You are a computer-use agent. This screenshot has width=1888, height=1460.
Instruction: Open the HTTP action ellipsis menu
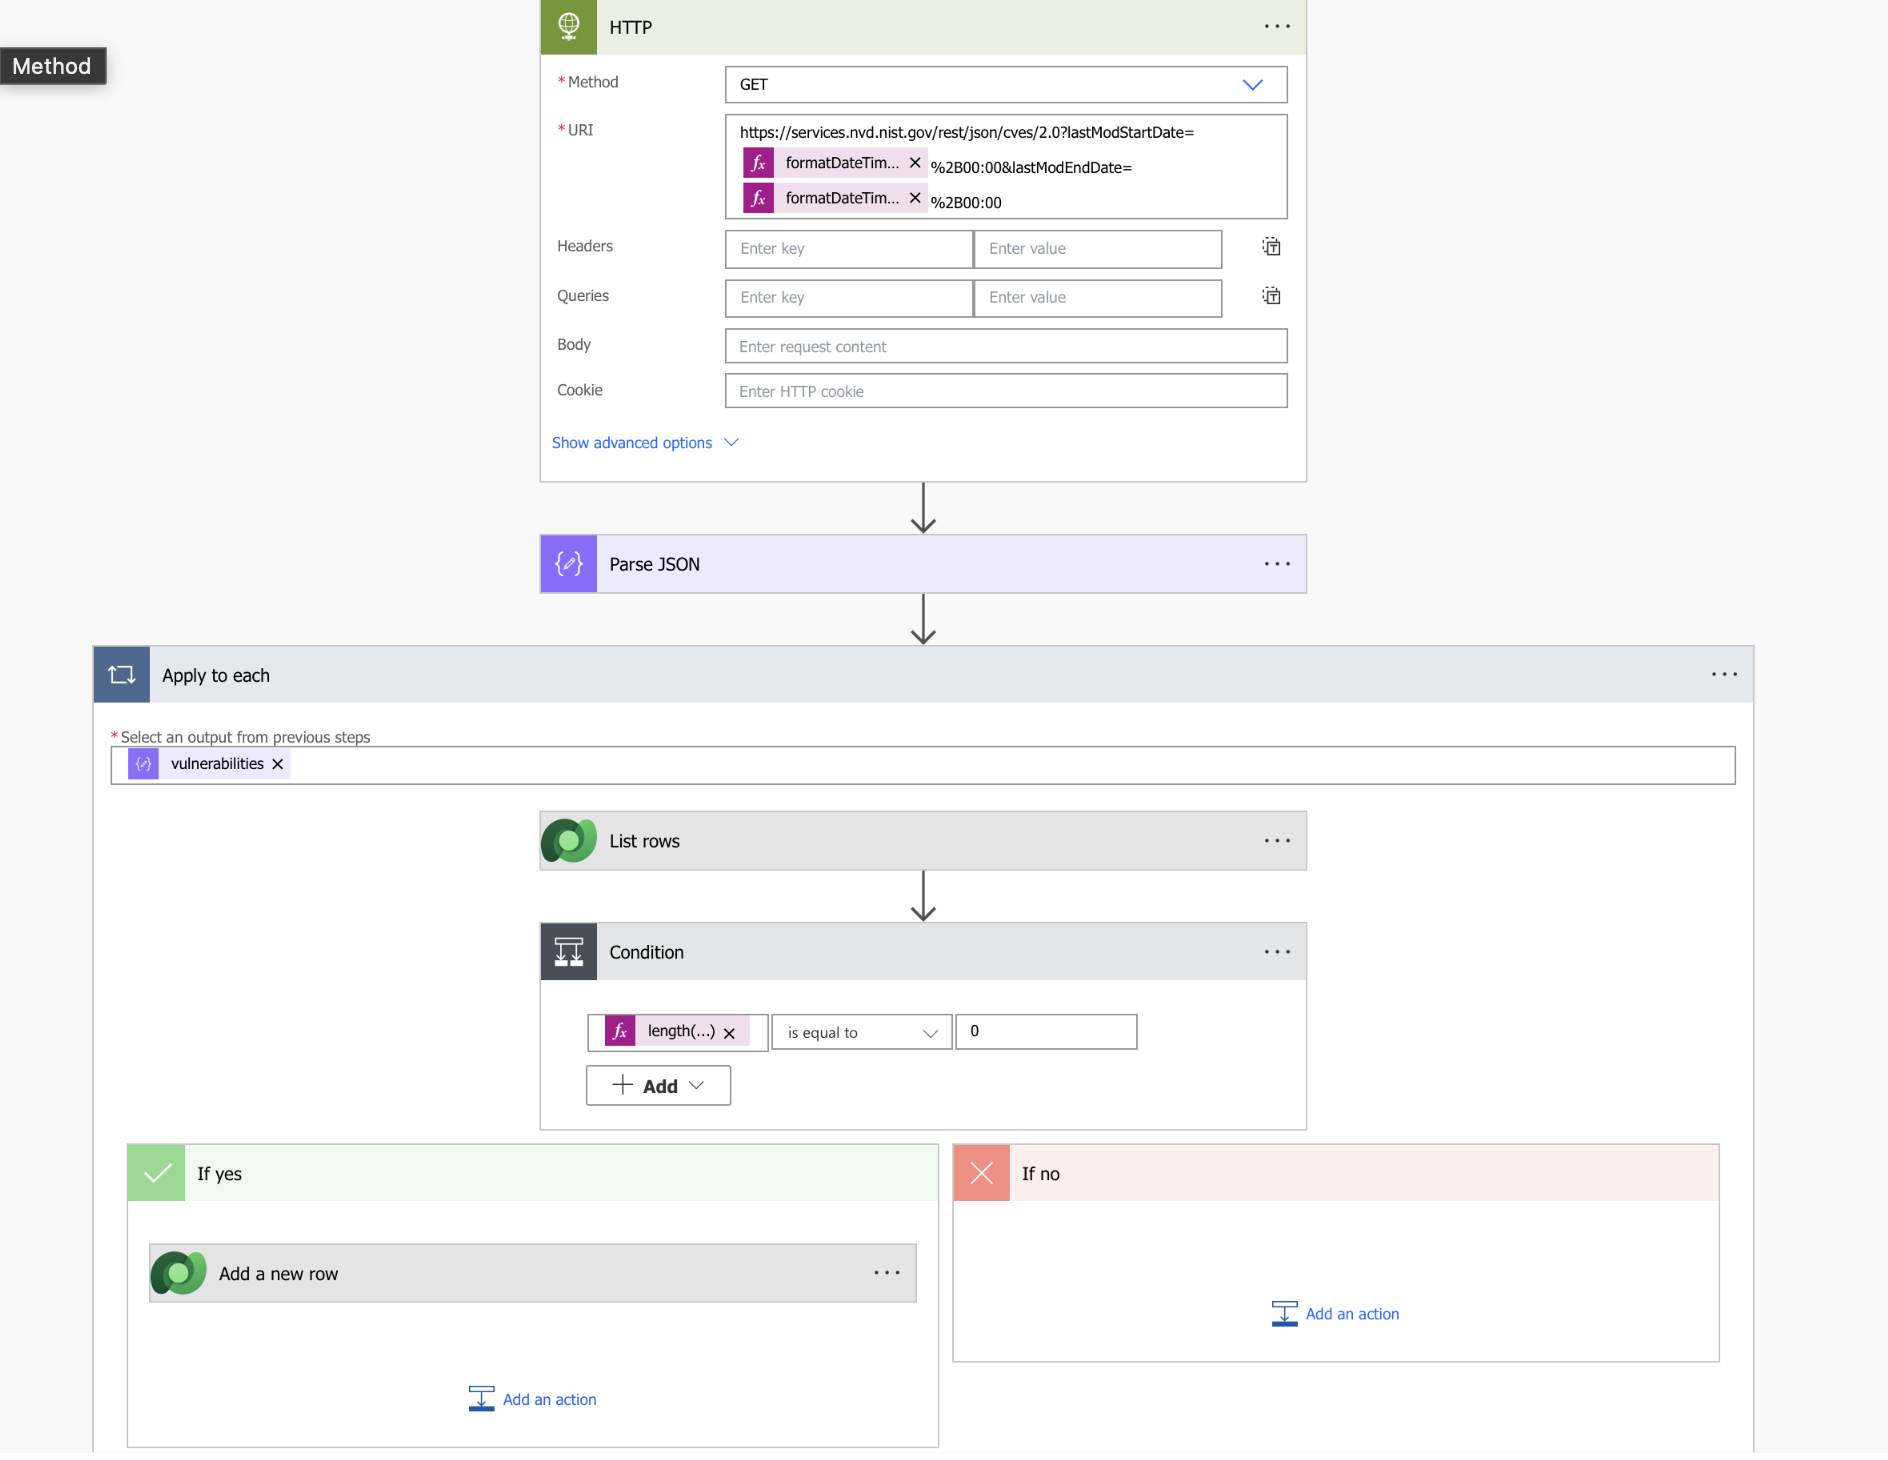(x=1277, y=27)
